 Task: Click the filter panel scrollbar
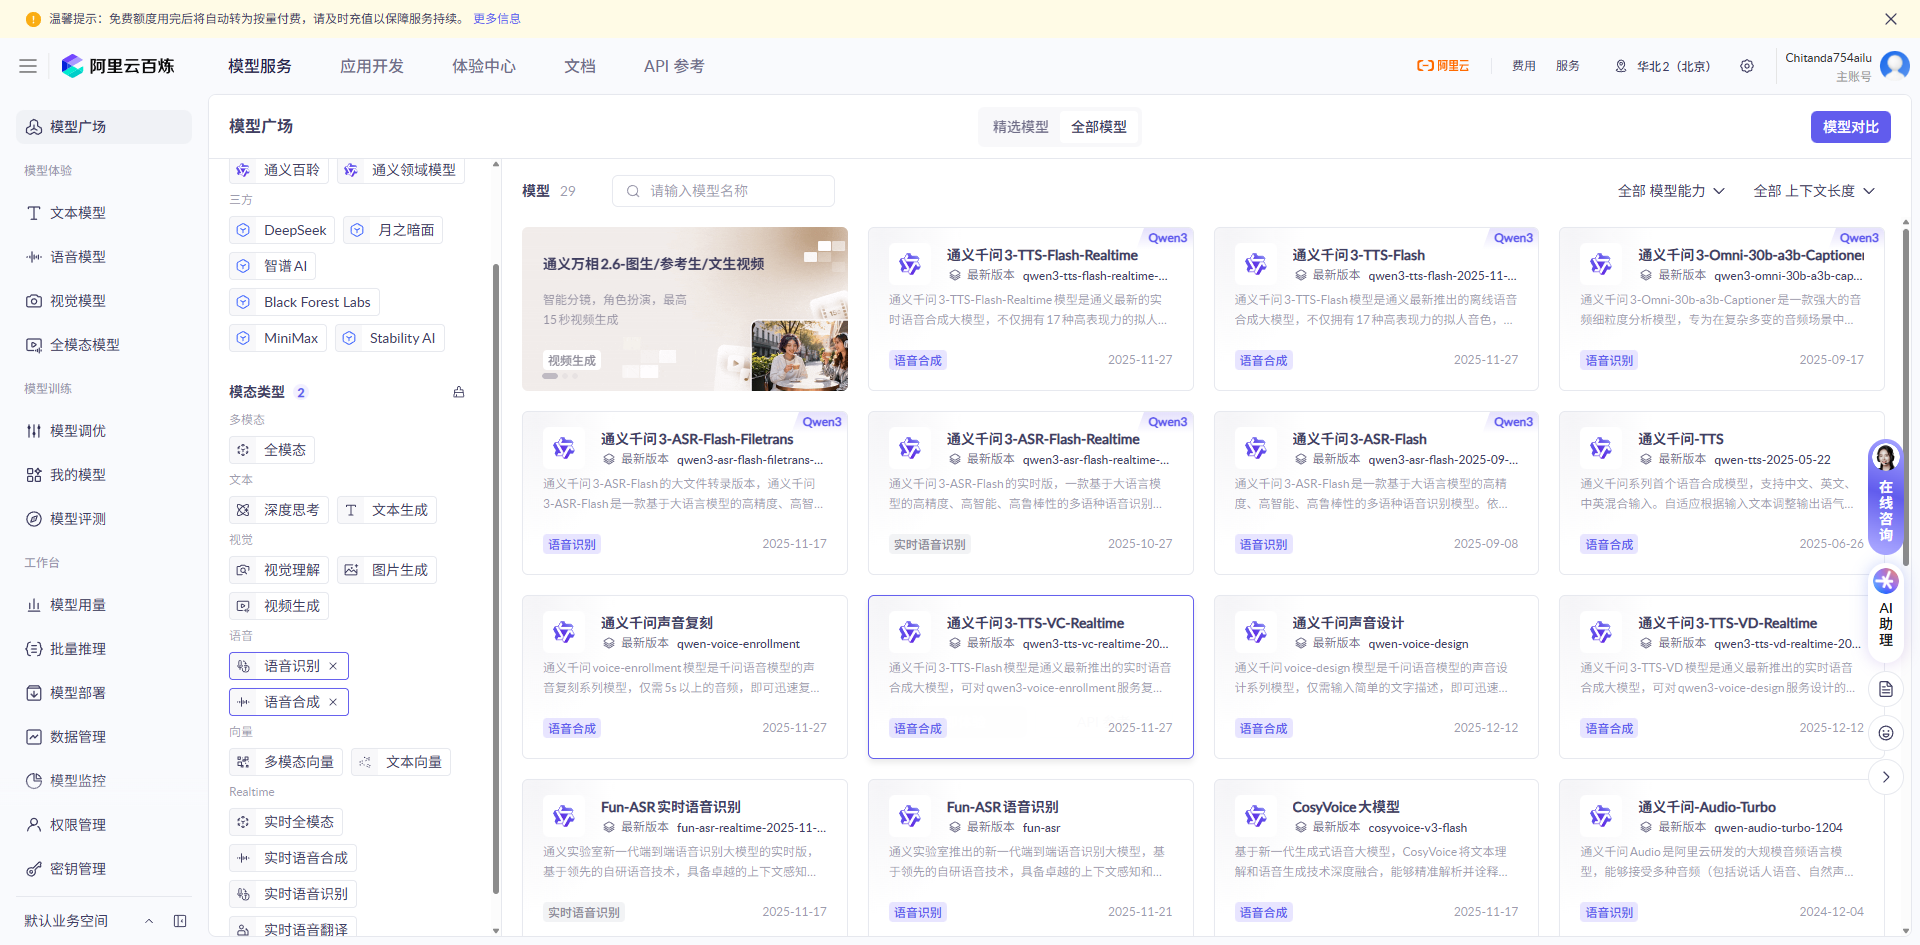click(496, 578)
